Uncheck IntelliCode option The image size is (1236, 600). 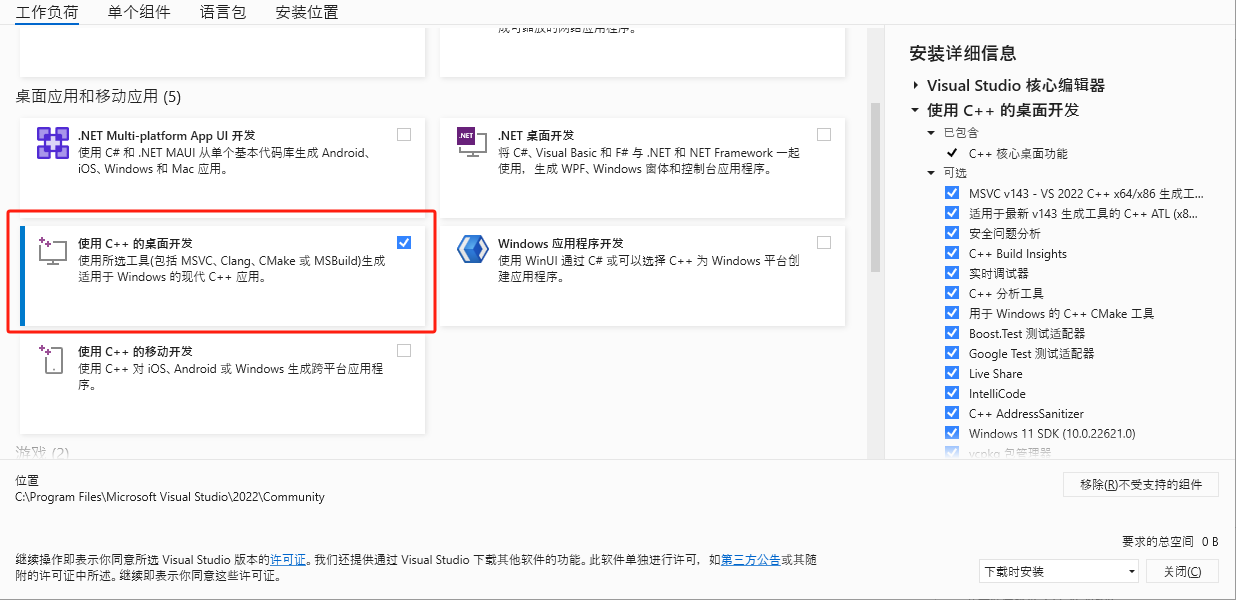pyautogui.click(x=952, y=393)
